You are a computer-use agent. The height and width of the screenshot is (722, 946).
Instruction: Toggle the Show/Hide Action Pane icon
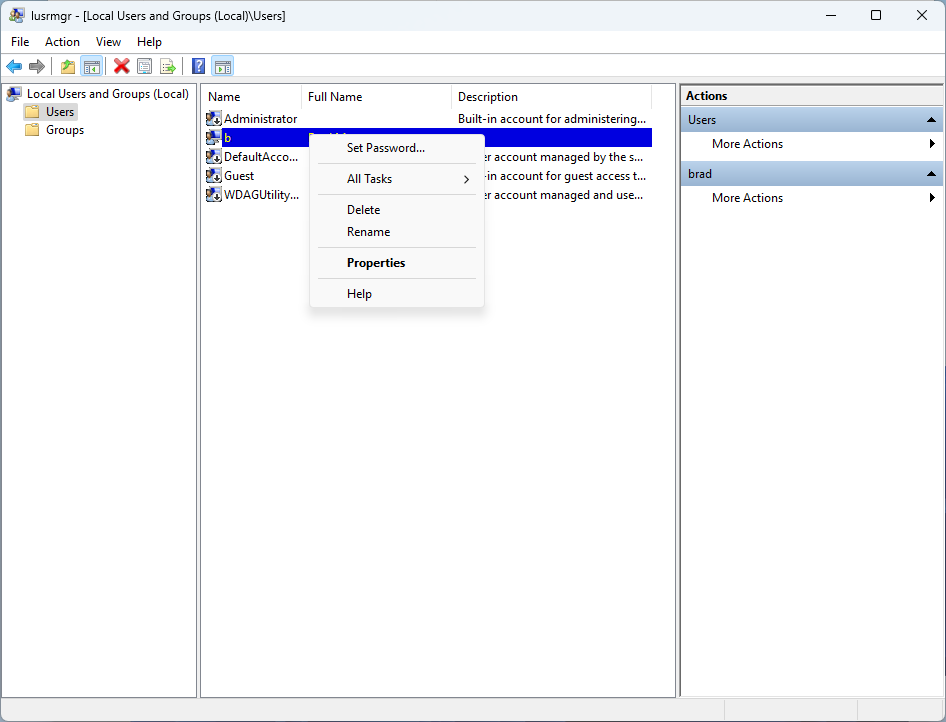222,66
